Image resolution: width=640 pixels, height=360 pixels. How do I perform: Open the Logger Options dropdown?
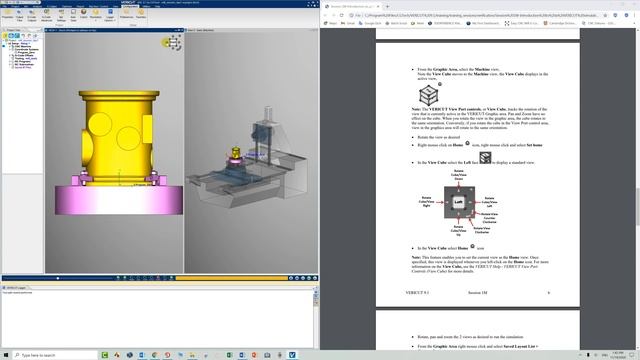pos(110,15)
